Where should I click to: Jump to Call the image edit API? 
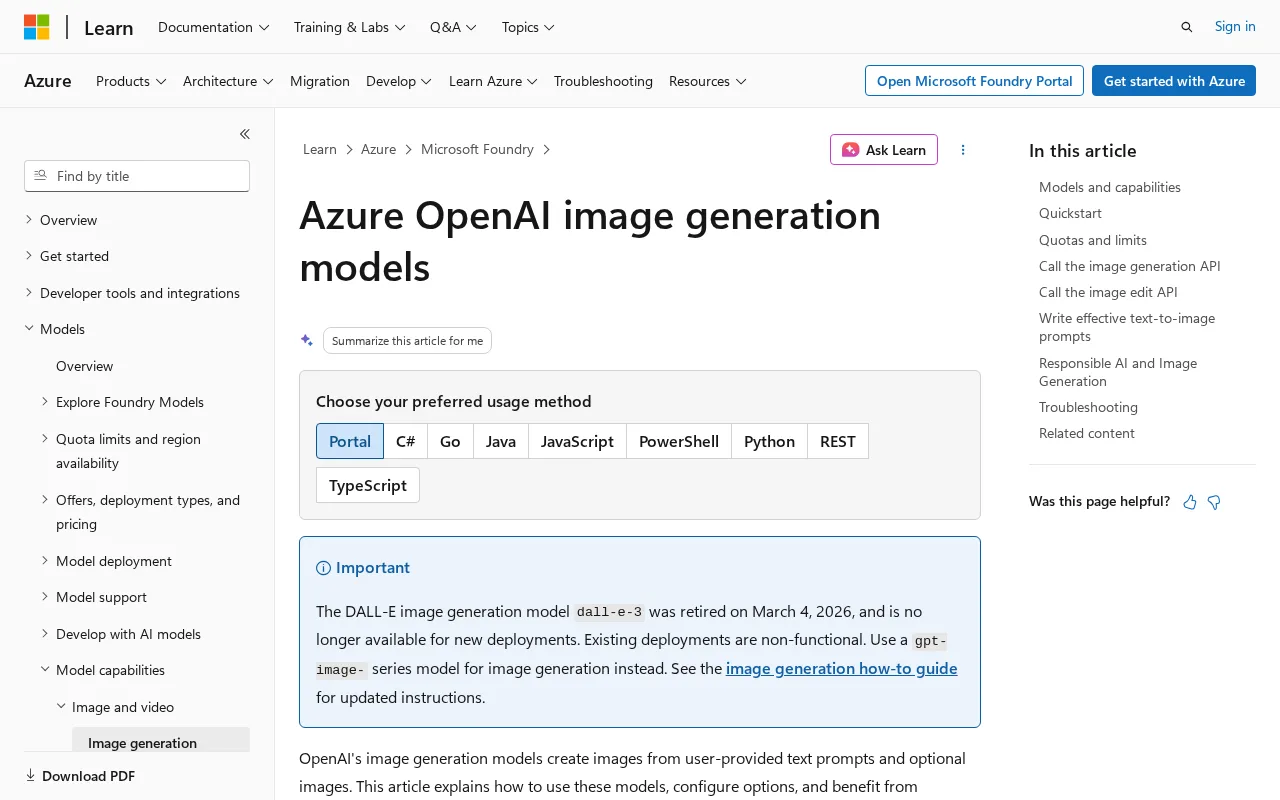pos(1108,292)
